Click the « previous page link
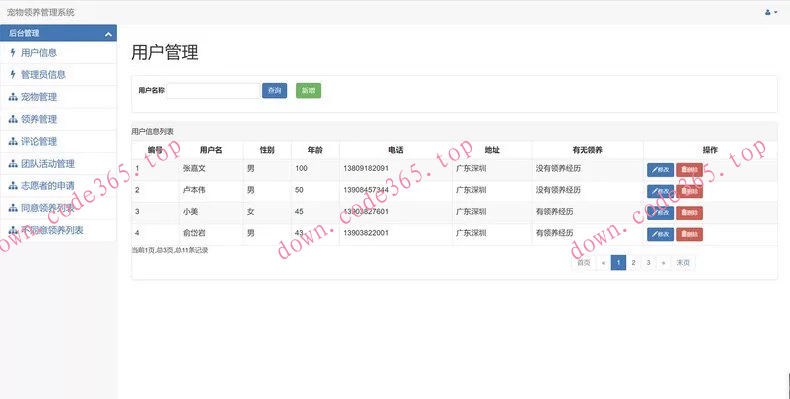This screenshot has height=399, width=790. pyautogui.click(x=603, y=262)
